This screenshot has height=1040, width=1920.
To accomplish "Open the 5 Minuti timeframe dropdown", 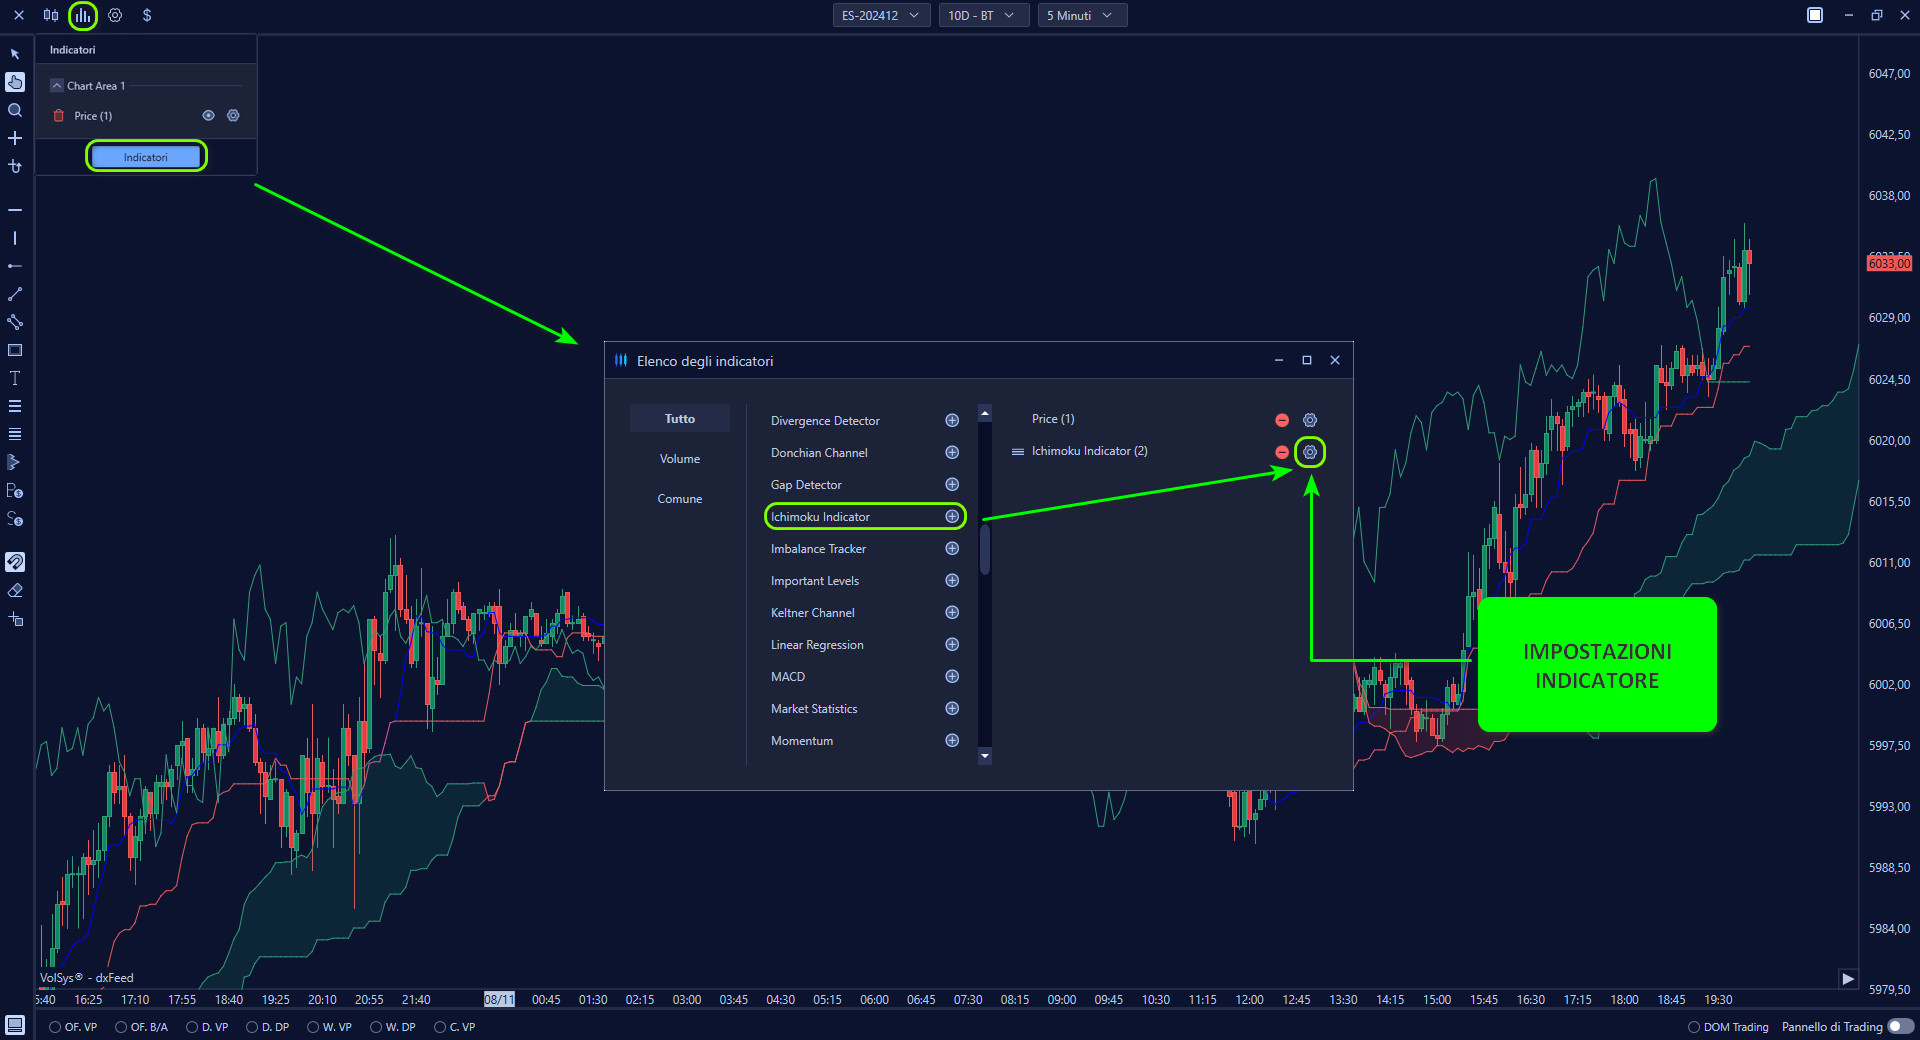I will point(1082,15).
